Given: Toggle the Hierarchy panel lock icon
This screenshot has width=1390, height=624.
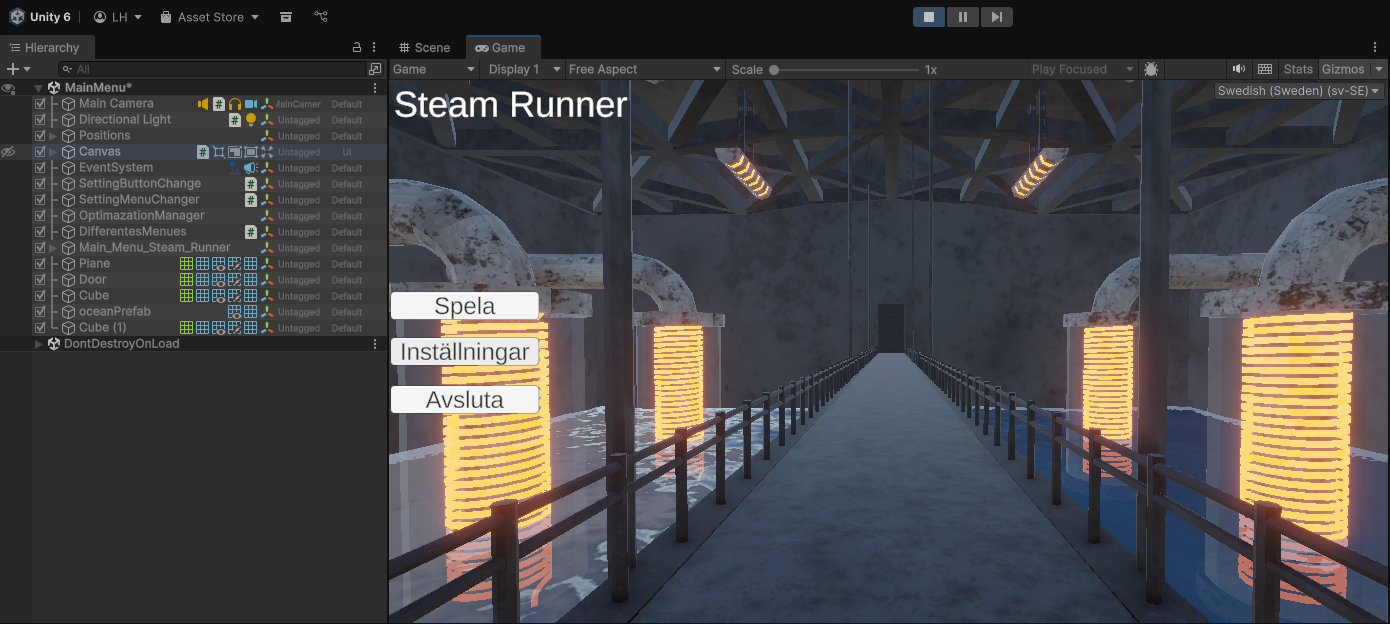Looking at the screenshot, I should [357, 47].
